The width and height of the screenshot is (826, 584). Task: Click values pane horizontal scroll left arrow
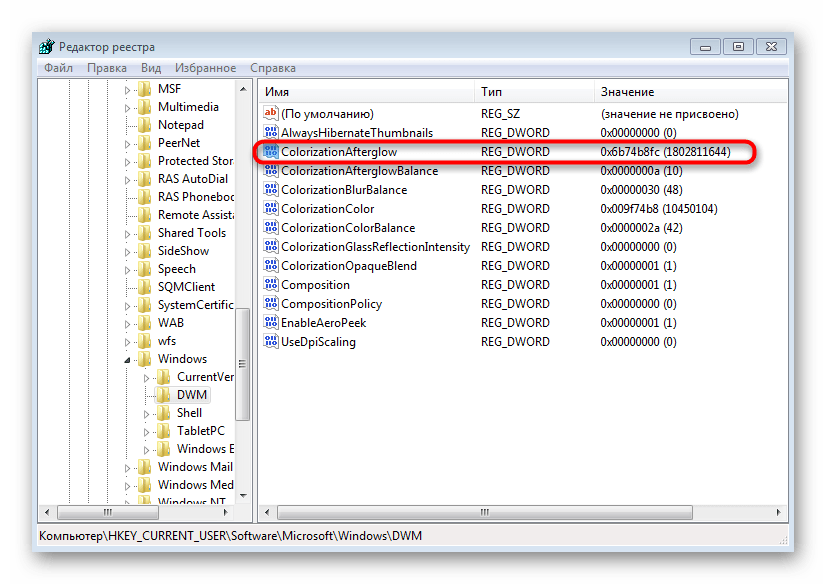point(267,512)
